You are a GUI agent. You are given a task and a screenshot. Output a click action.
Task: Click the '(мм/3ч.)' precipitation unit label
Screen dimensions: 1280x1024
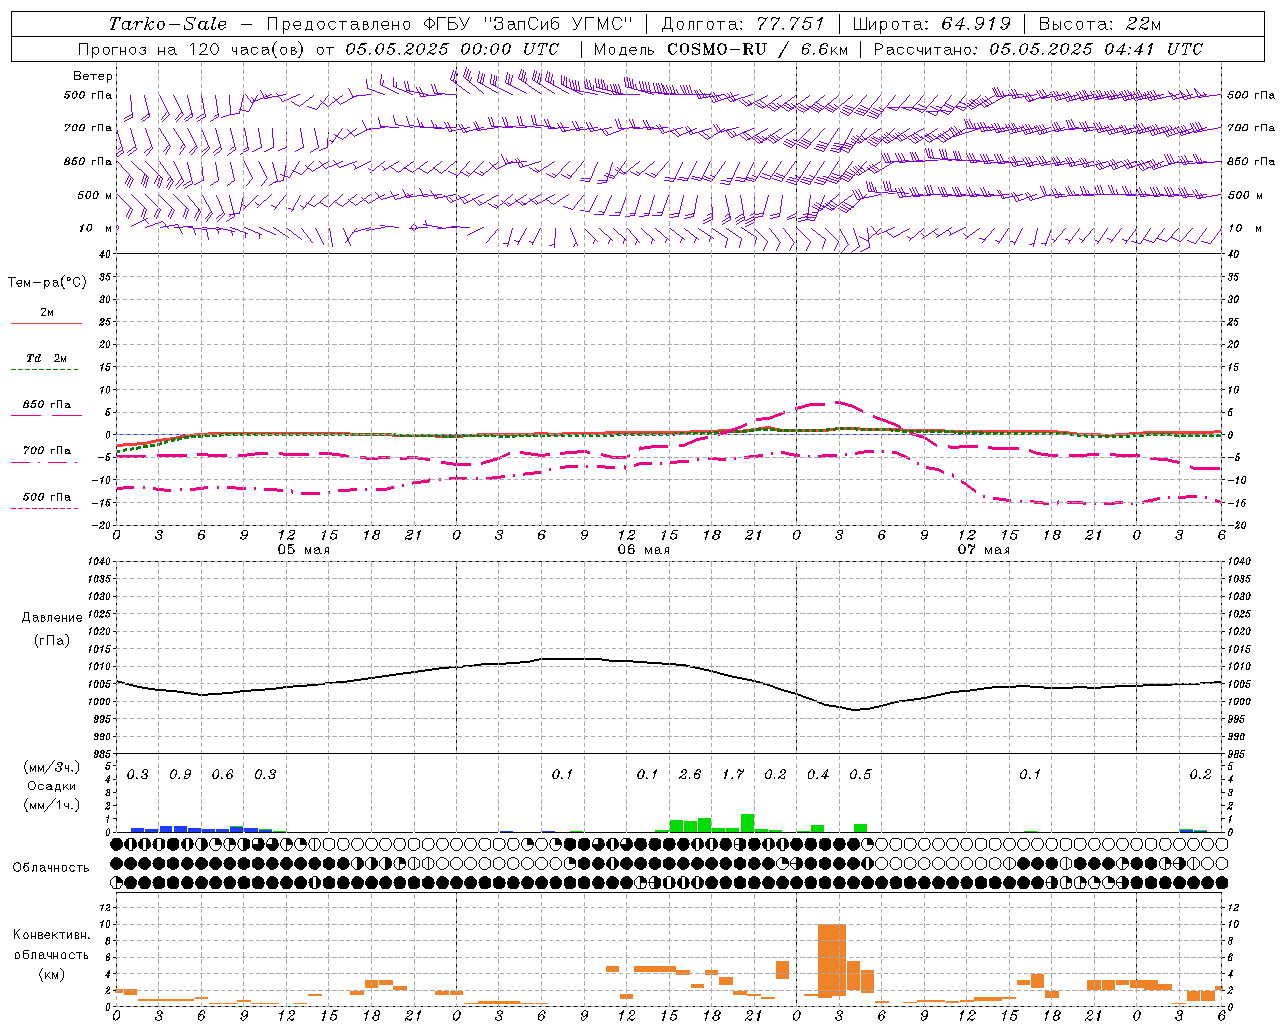coord(52,767)
